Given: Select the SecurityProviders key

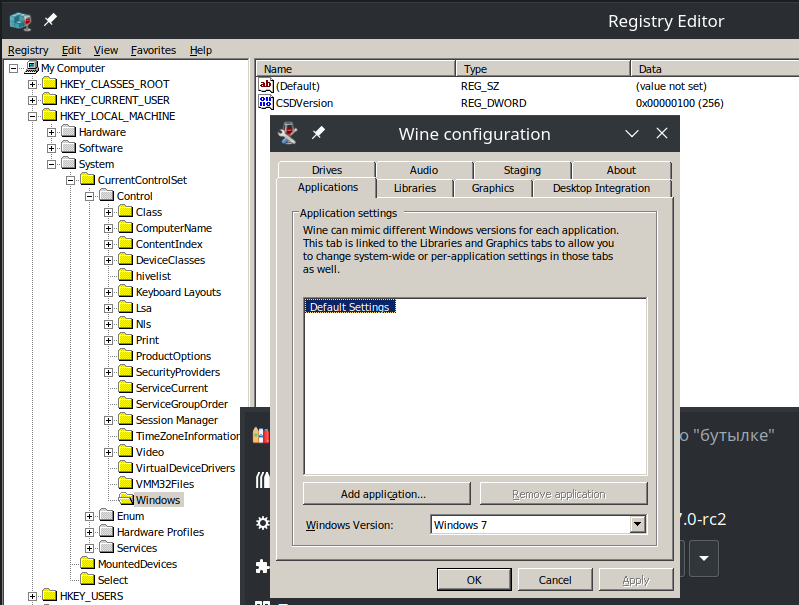Looking at the screenshot, I should pyautogui.click(x=178, y=372).
